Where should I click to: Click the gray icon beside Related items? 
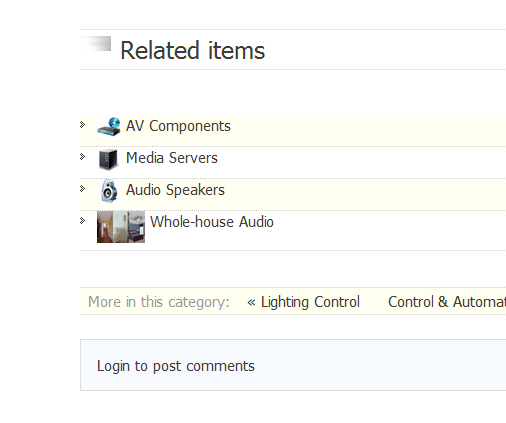(96, 43)
